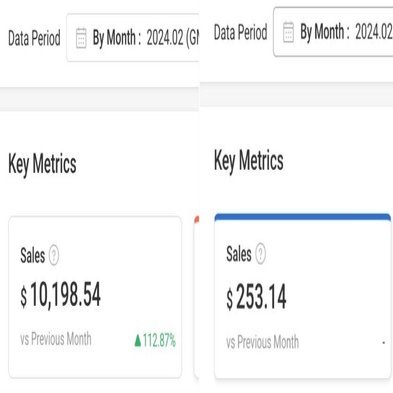Click the $253.14 sales amount
The width and height of the screenshot is (393, 393).
click(x=256, y=297)
